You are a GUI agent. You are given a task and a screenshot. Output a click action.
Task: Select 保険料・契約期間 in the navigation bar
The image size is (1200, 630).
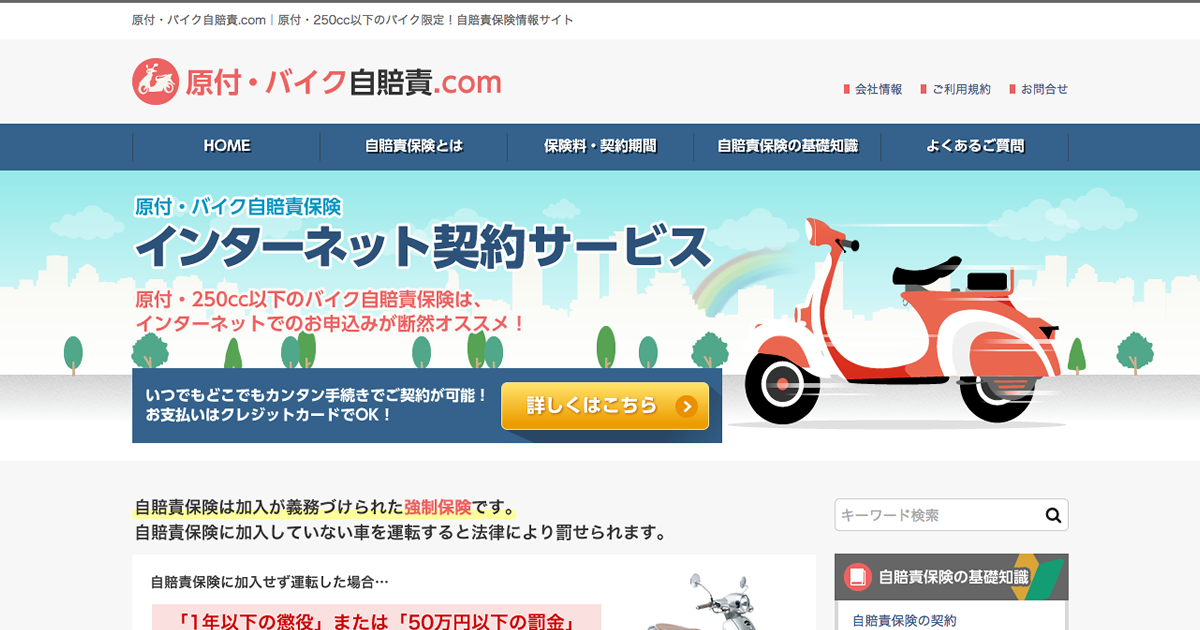coord(600,146)
